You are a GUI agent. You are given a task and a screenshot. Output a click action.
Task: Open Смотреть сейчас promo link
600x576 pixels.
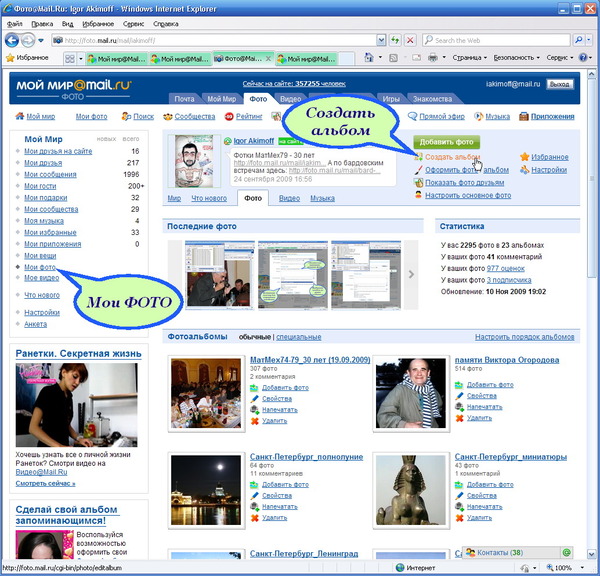[46, 483]
